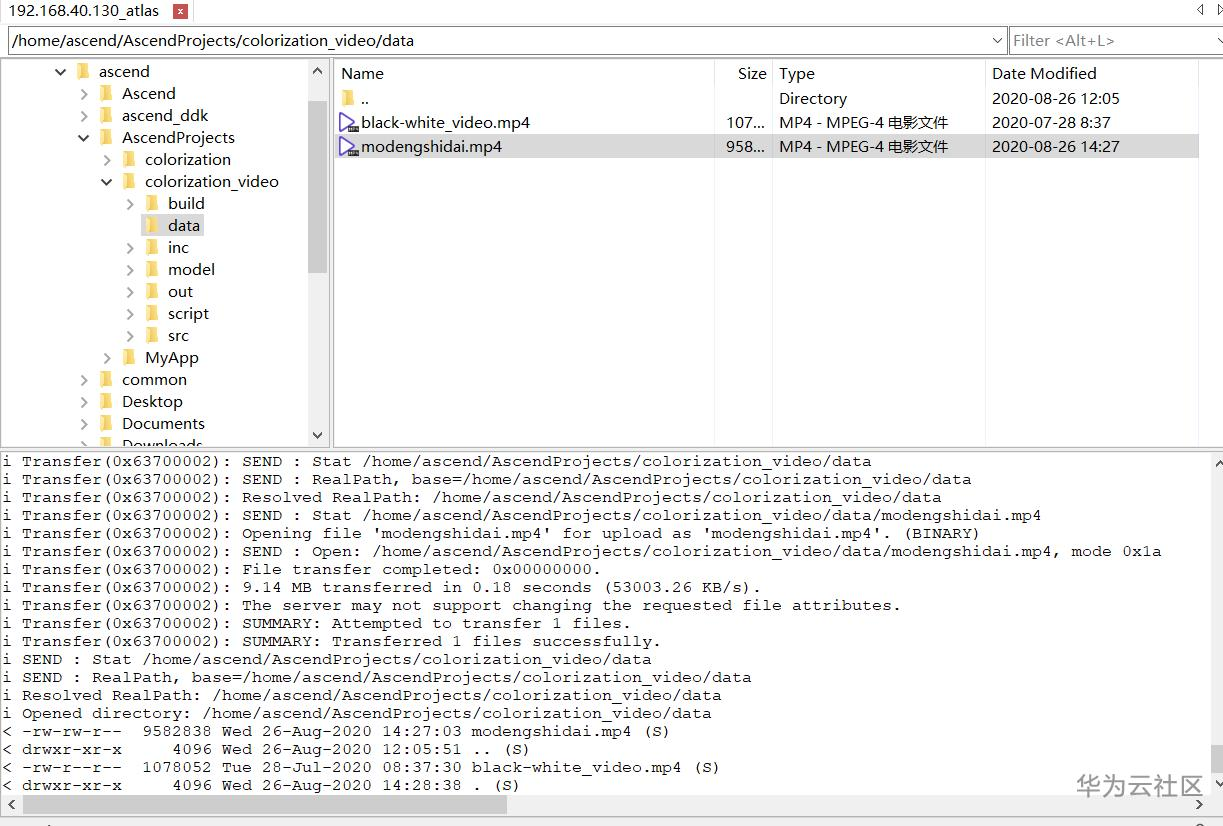Viewport: 1223px width, 826px height.
Task: Select the colorization_video folder icon
Action: tap(129, 181)
